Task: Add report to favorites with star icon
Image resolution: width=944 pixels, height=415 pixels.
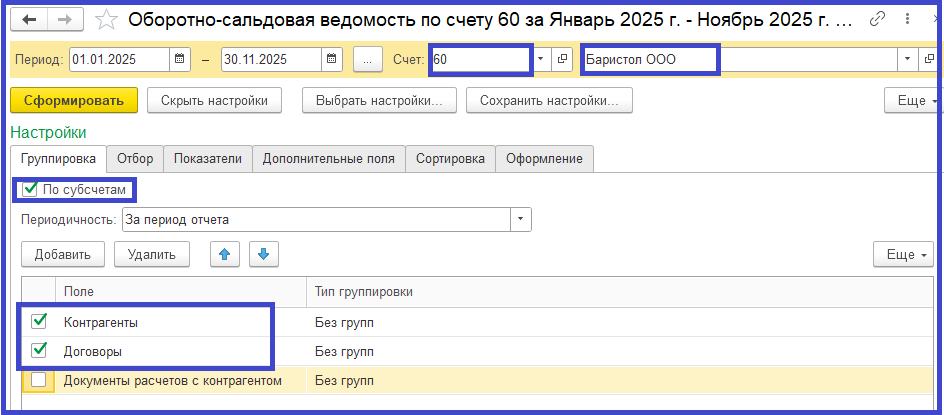Action: (x=105, y=20)
